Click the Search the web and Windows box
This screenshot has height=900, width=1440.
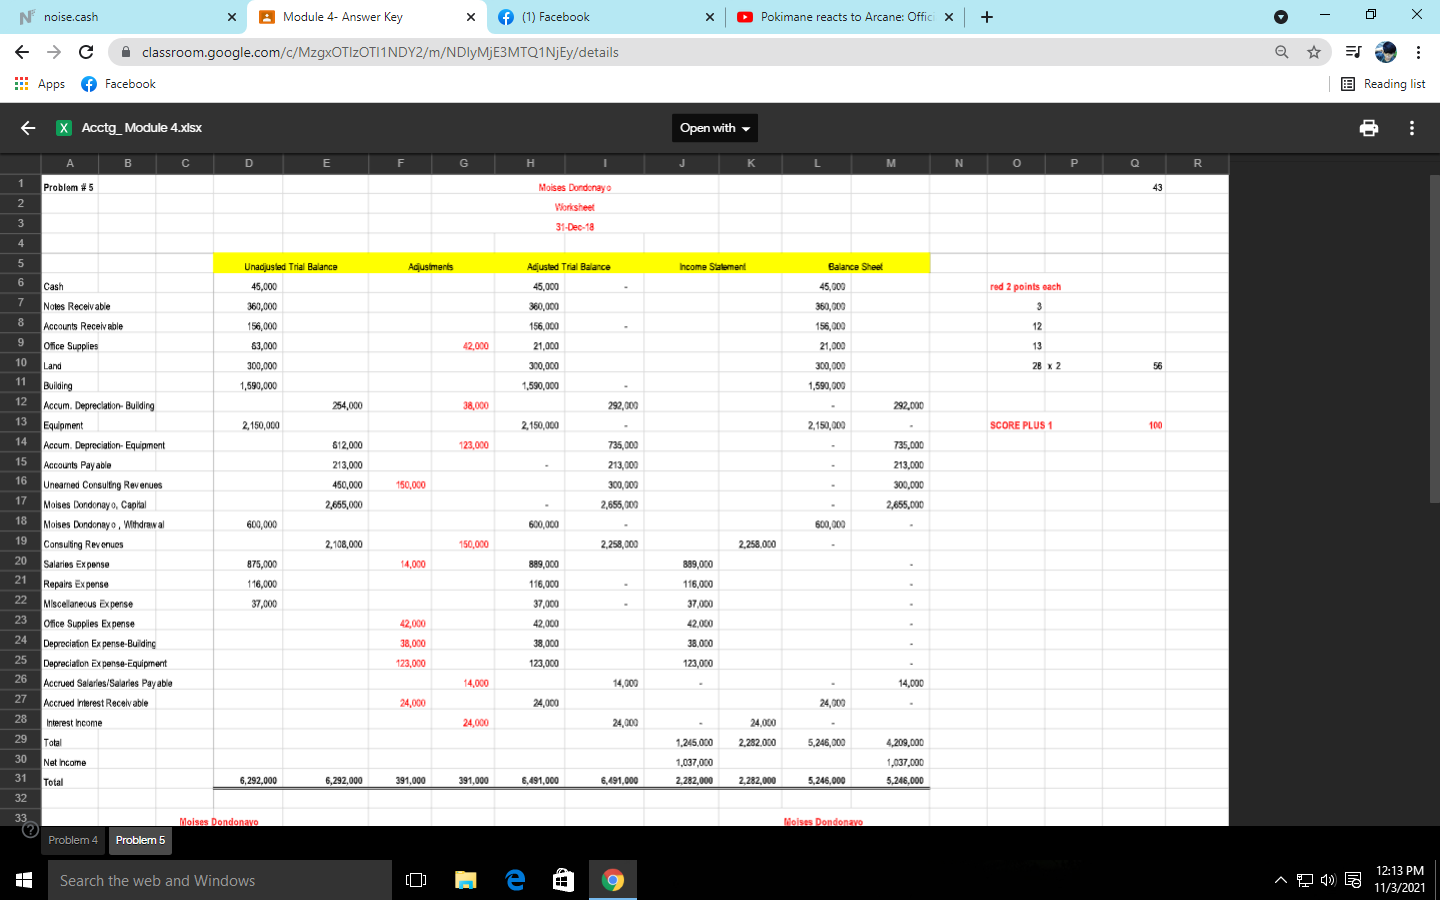(x=220, y=880)
